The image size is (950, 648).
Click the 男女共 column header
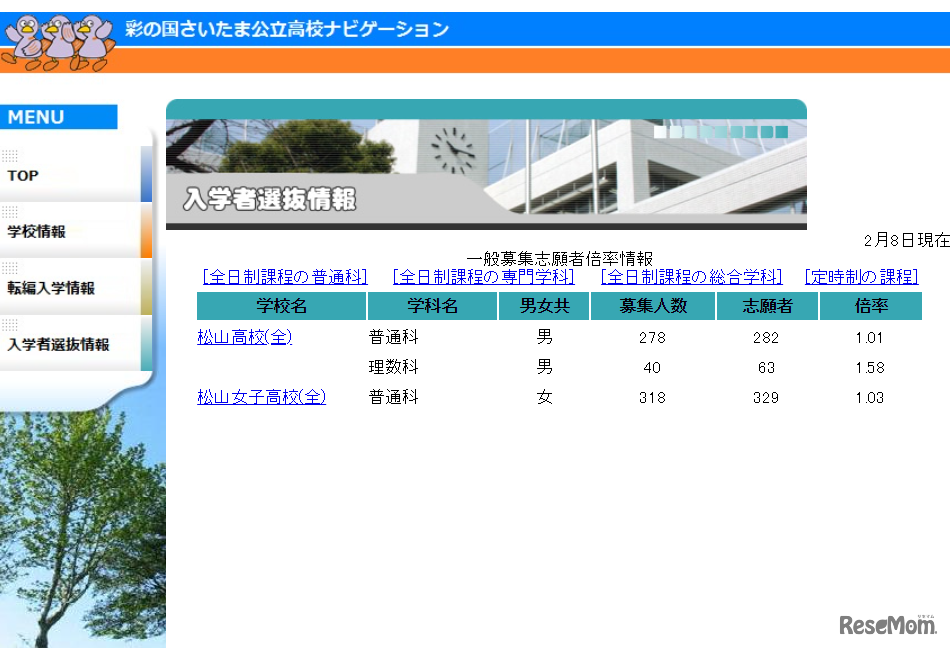coord(544,306)
